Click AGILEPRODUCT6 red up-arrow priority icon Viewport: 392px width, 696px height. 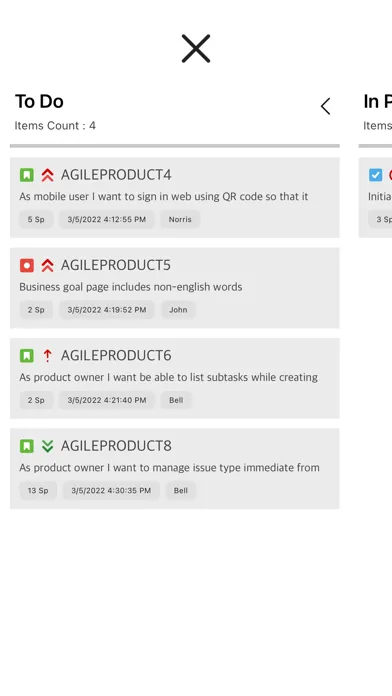click(x=48, y=356)
